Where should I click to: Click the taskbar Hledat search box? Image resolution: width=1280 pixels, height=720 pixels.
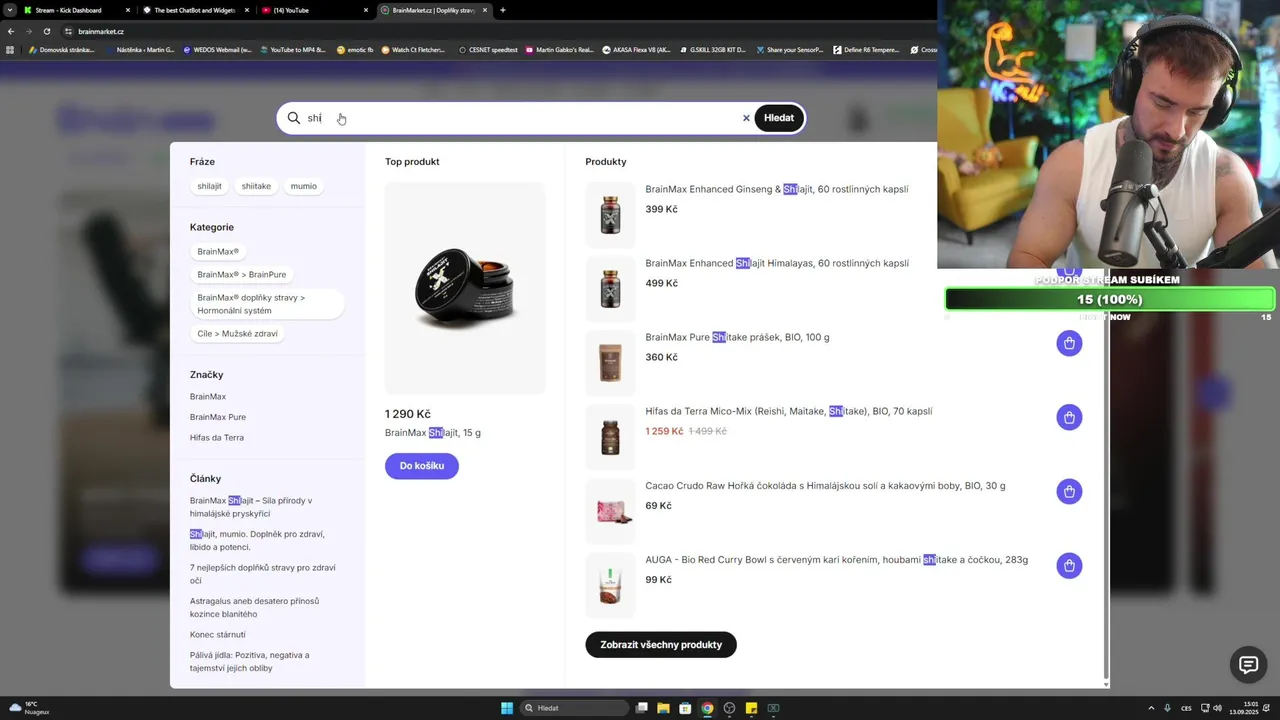575,708
